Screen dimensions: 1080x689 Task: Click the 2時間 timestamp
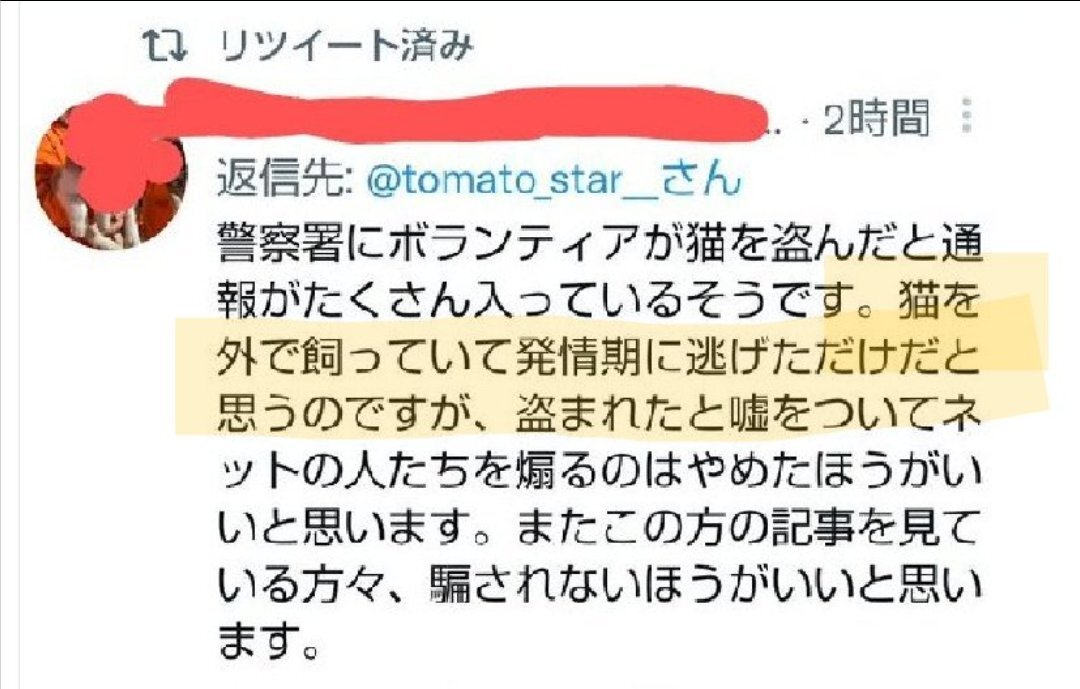tap(876, 119)
